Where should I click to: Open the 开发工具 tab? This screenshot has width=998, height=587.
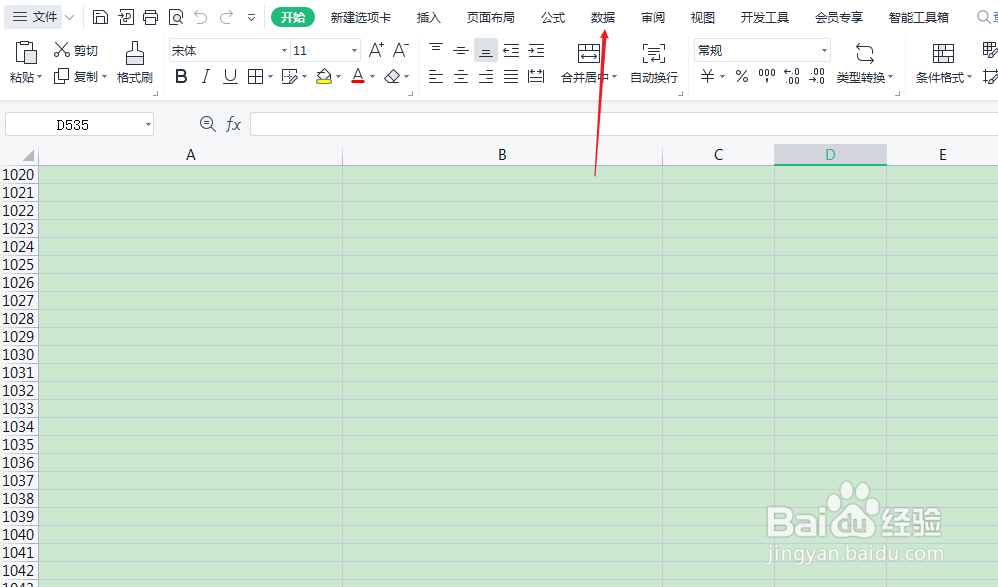pyautogui.click(x=764, y=17)
